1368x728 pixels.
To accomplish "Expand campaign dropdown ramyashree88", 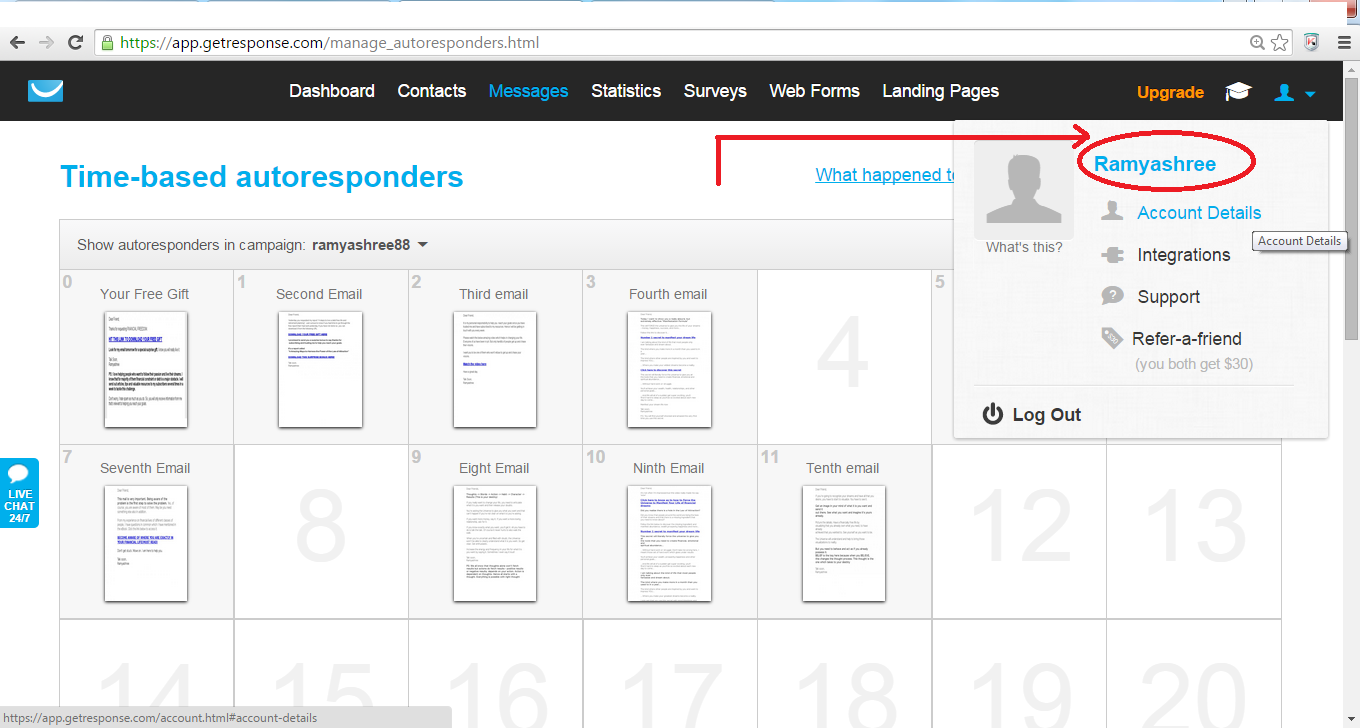I will [370, 245].
